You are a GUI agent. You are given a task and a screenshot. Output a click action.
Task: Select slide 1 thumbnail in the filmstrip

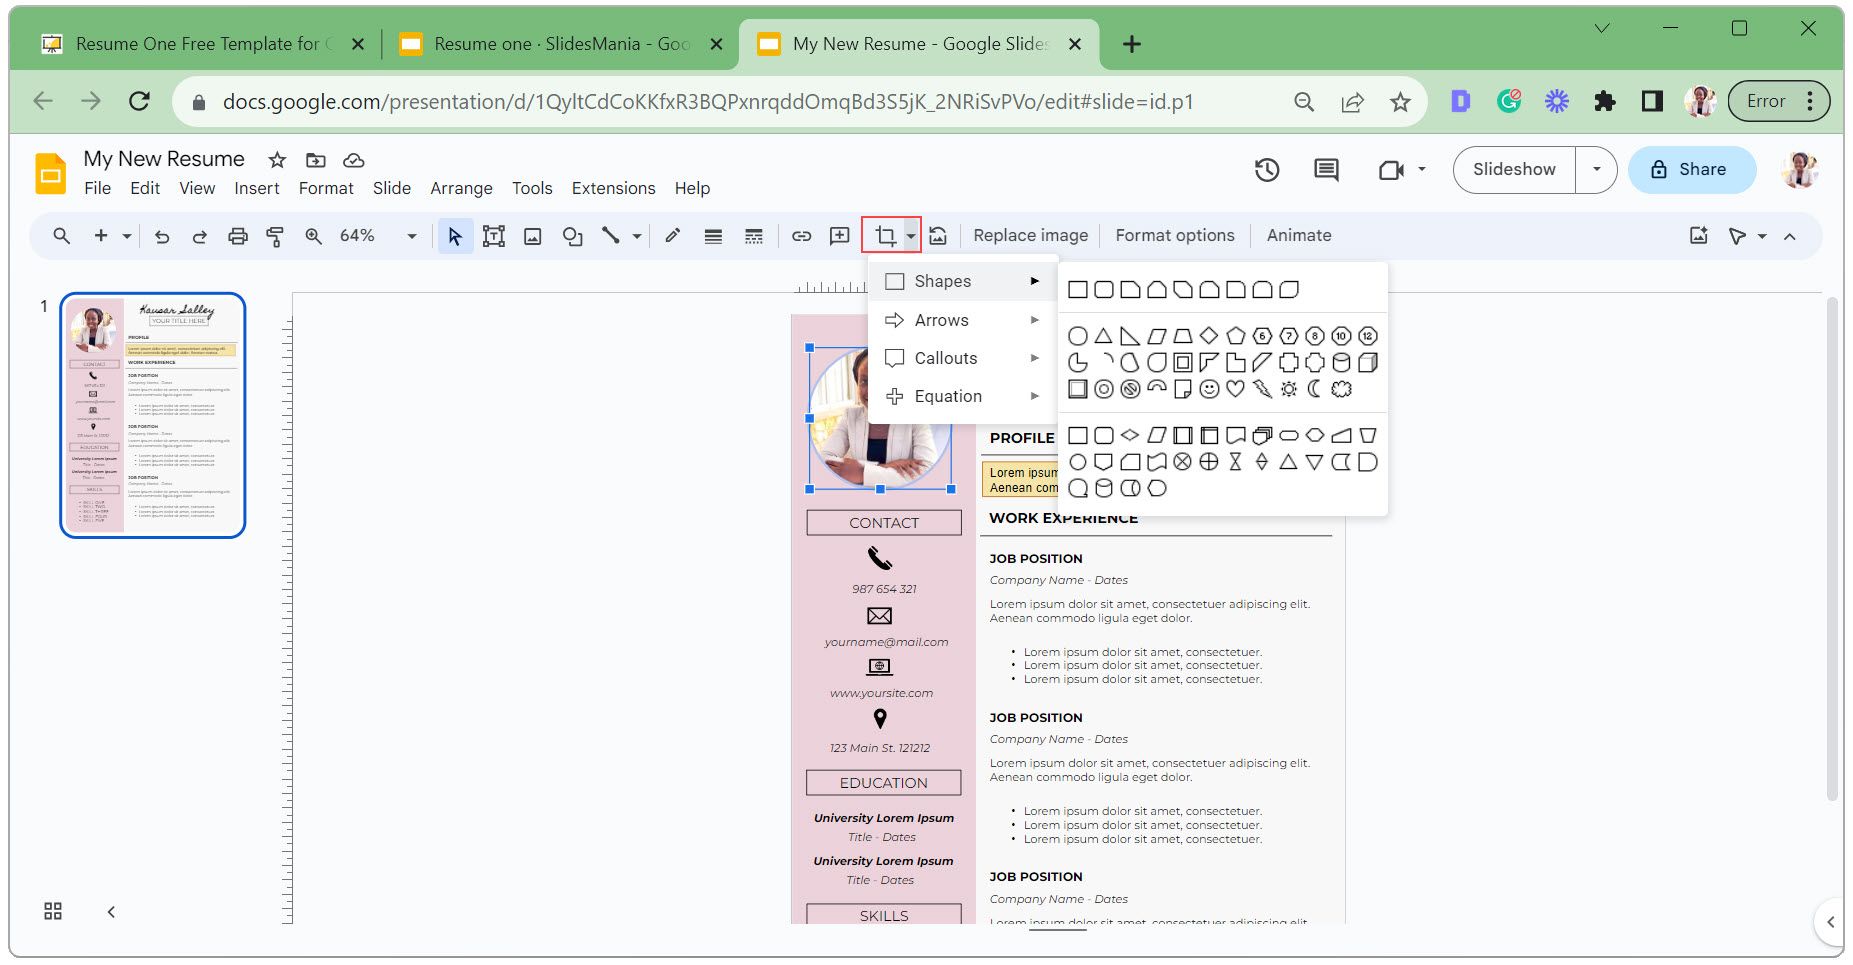153,413
